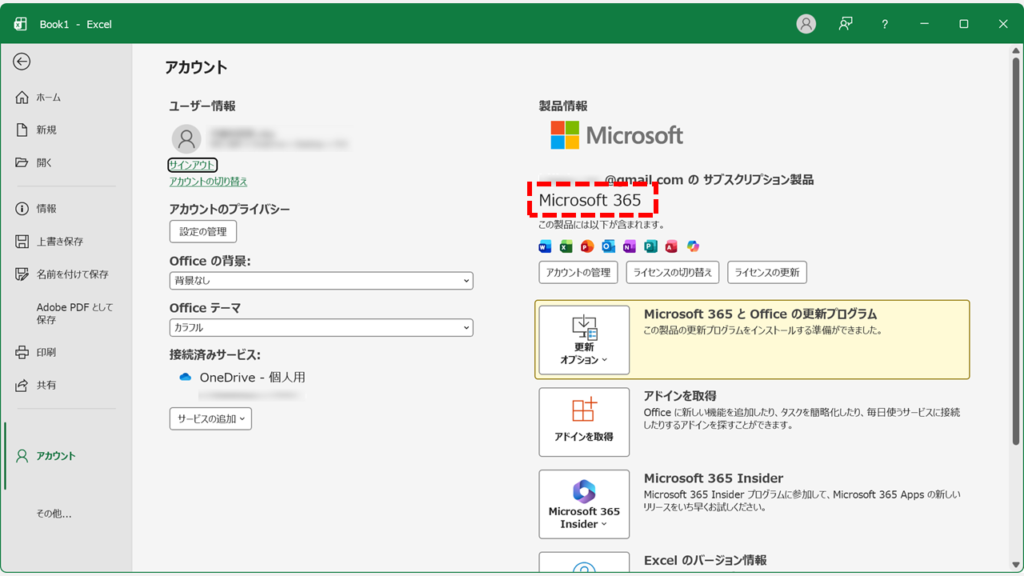This screenshot has height=576, width=1024.
Task: Open the 更新オプション dropdown button
Action: (584, 340)
